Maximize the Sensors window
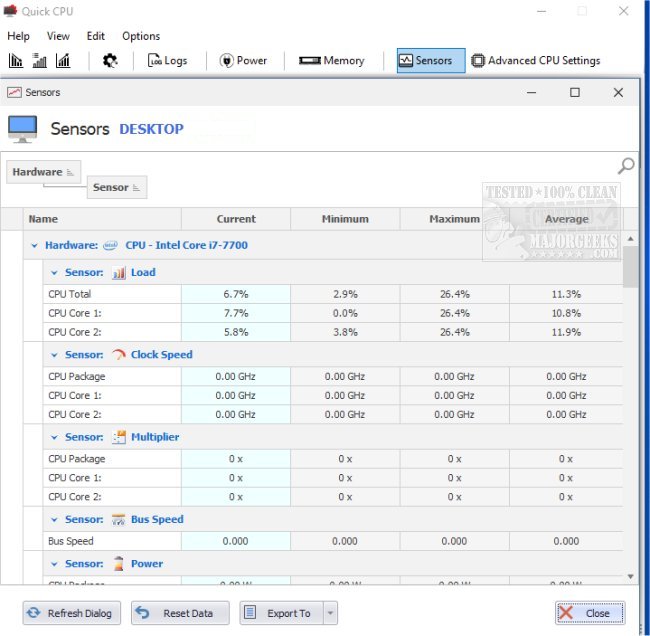650x636 pixels. pyautogui.click(x=575, y=92)
